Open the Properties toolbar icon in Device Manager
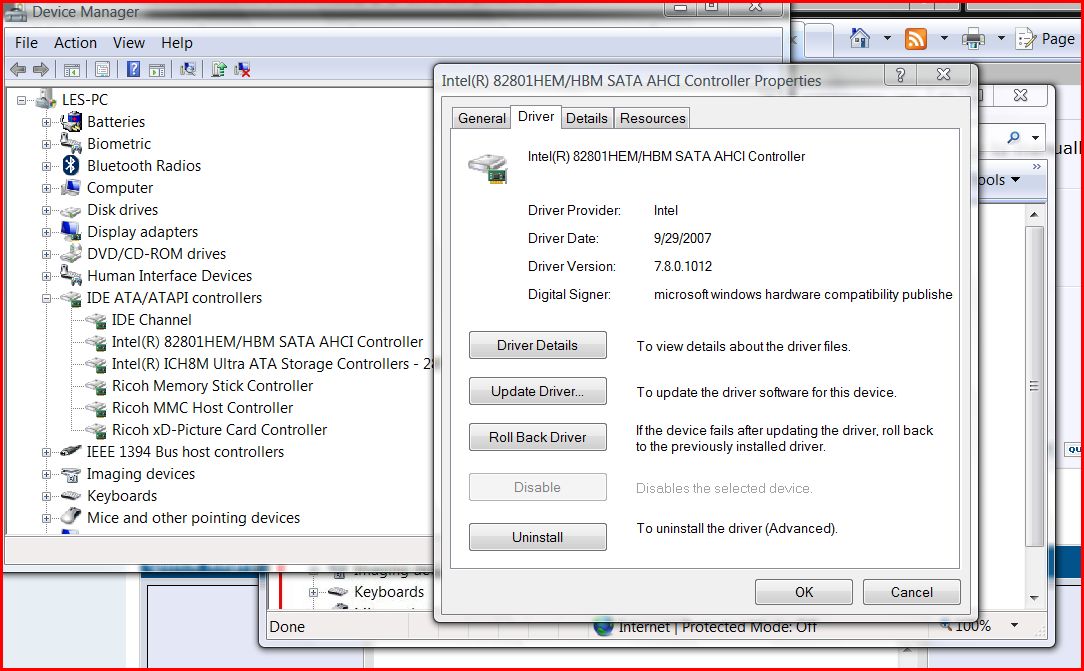 pyautogui.click(x=102, y=69)
